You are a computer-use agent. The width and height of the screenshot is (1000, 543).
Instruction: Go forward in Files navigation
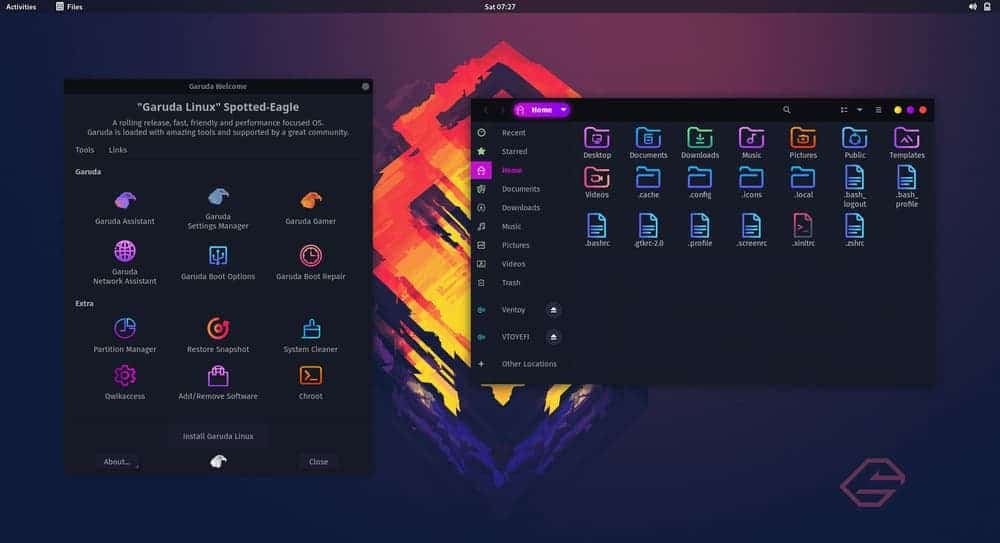click(502, 110)
